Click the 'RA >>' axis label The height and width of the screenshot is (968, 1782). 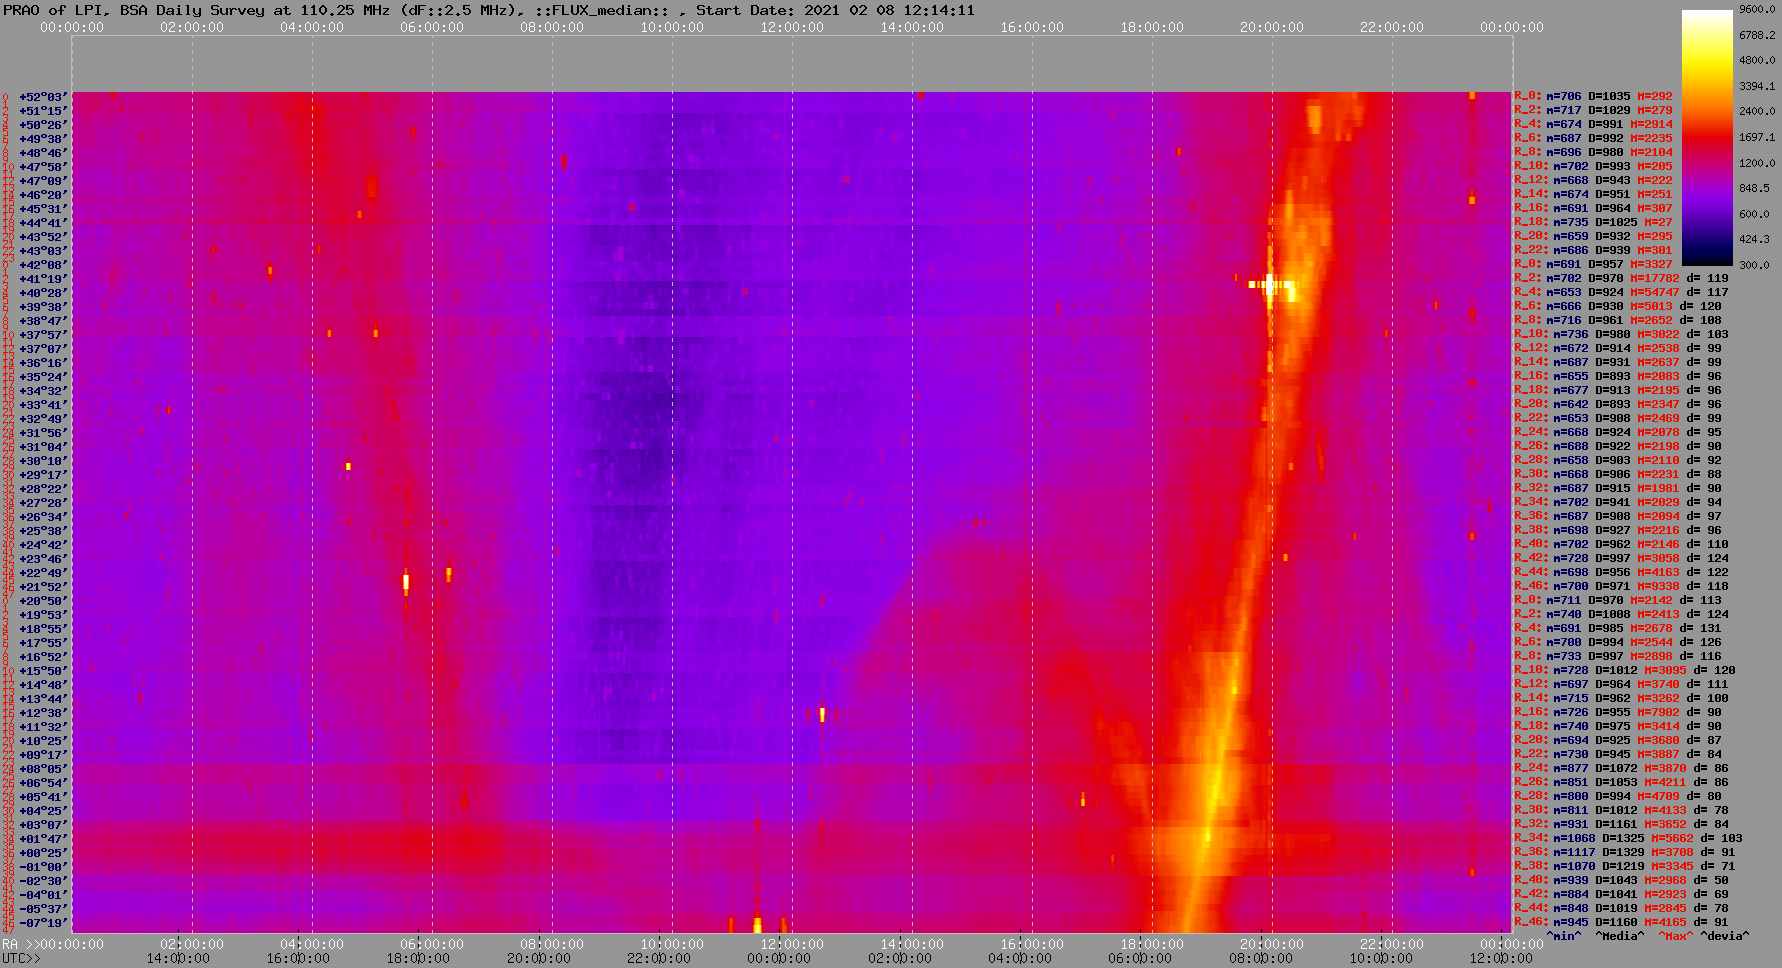tap(20, 944)
